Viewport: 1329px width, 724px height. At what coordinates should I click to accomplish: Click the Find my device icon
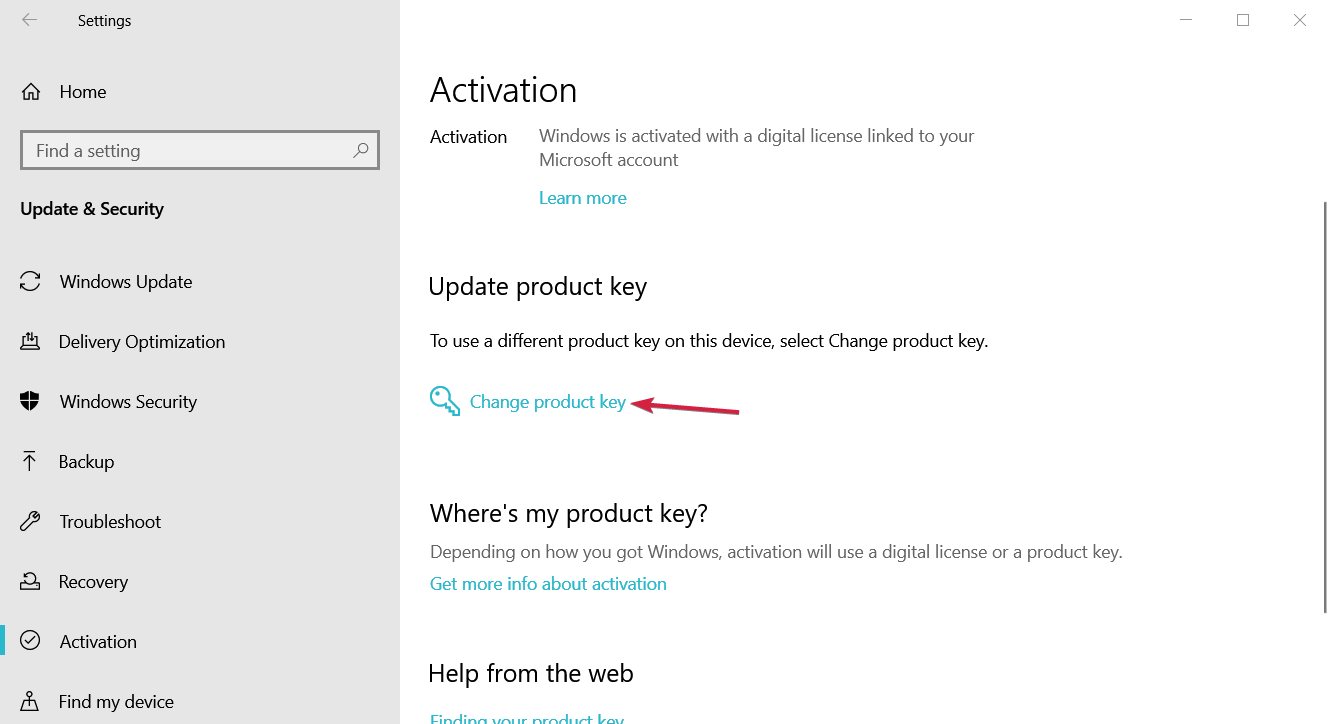(x=30, y=701)
